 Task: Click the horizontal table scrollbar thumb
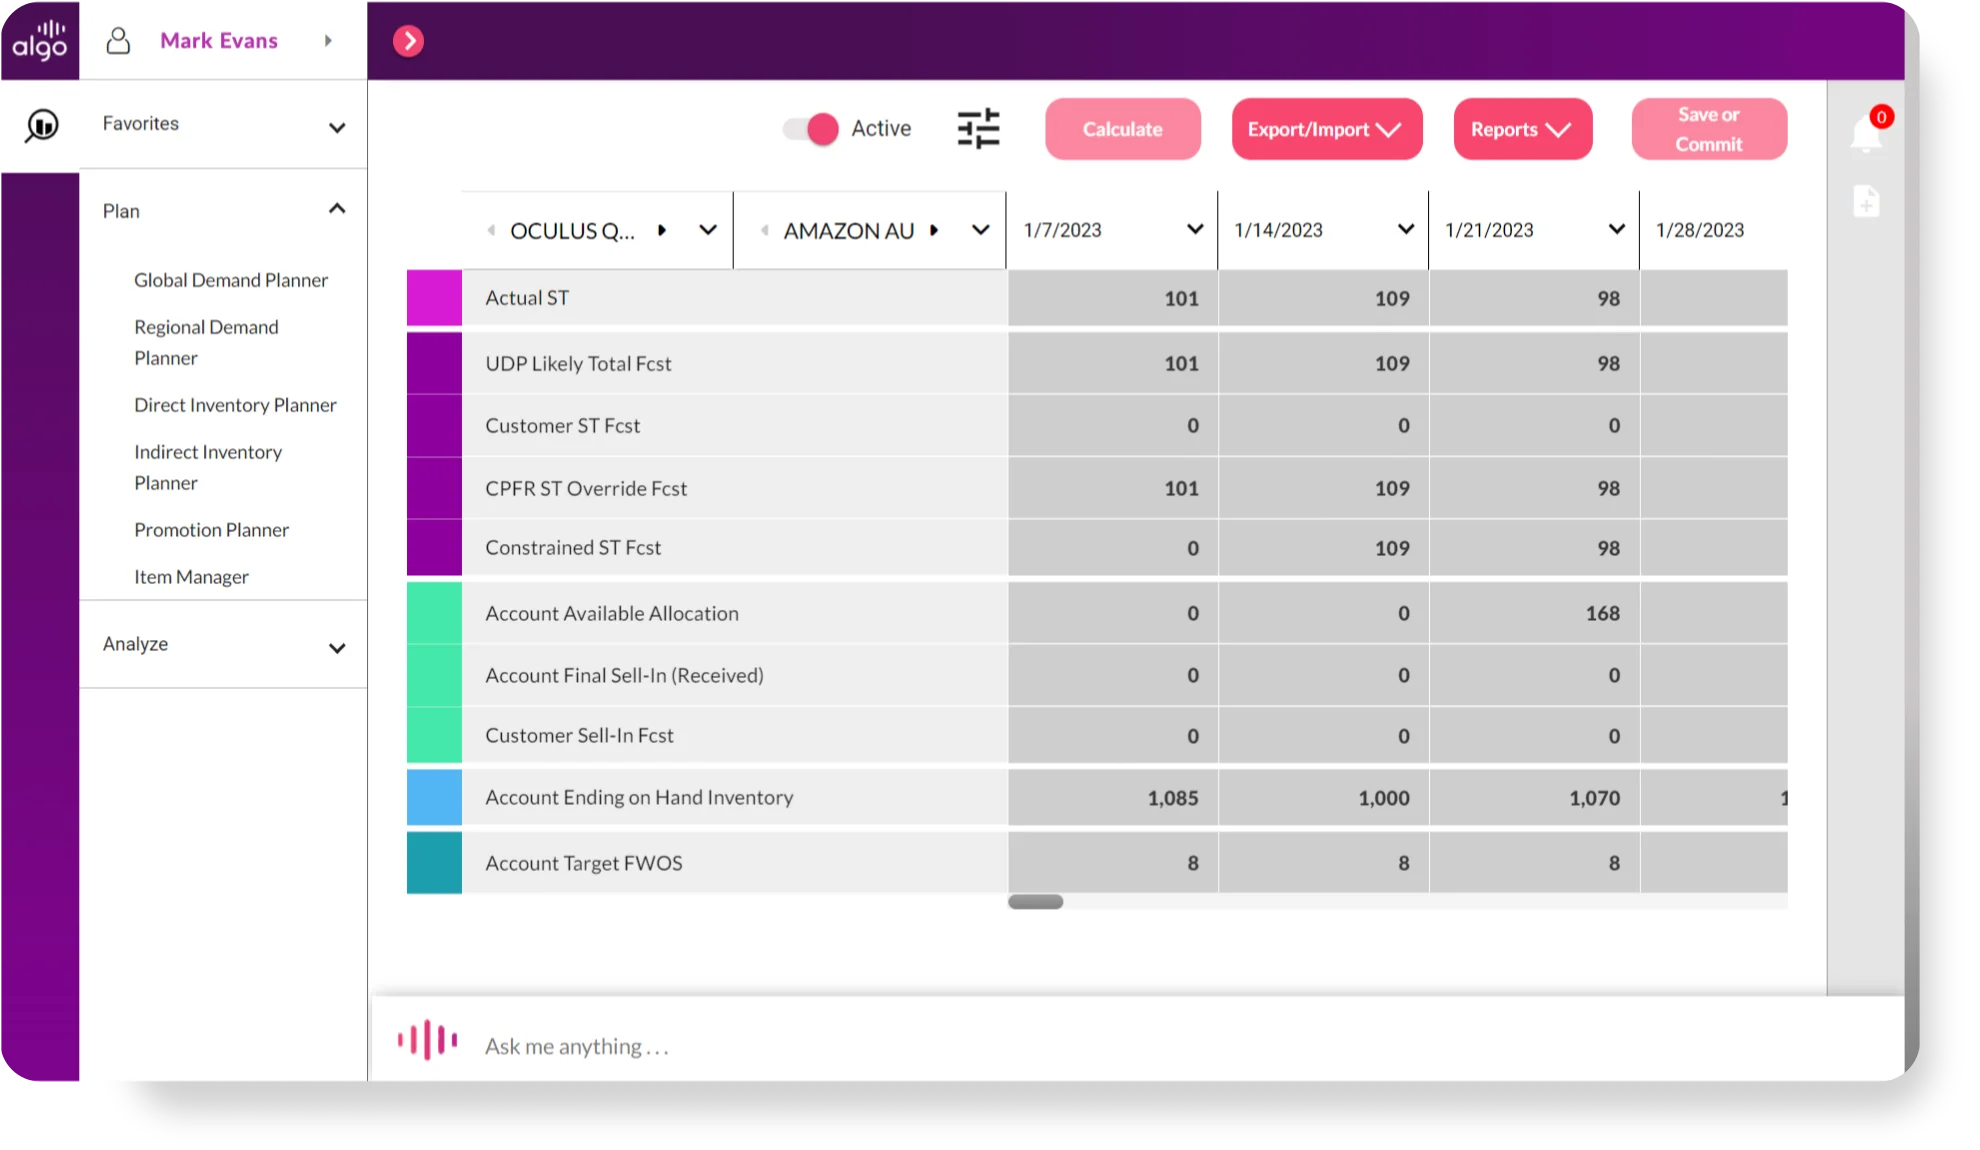(1035, 902)
